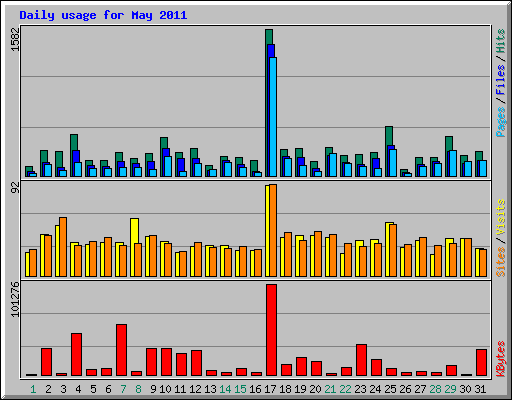This screenshot has width=512, height=400.
Task: Click the green day 21 axis label
Action: 330,389
